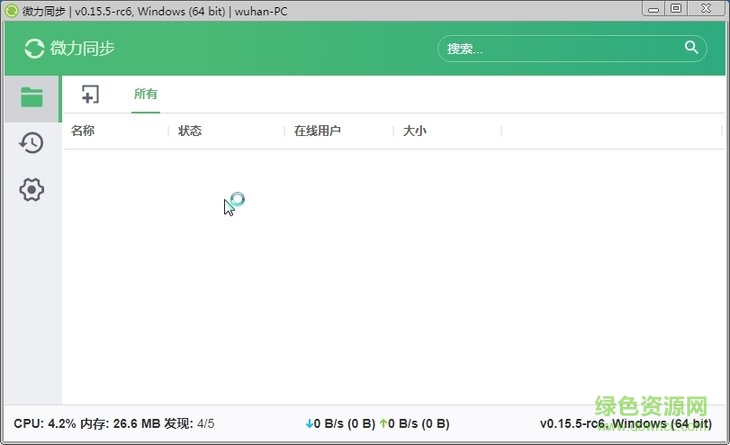Sort by 在线用户 column header
The image size is (730, 445).
point(318,131)
